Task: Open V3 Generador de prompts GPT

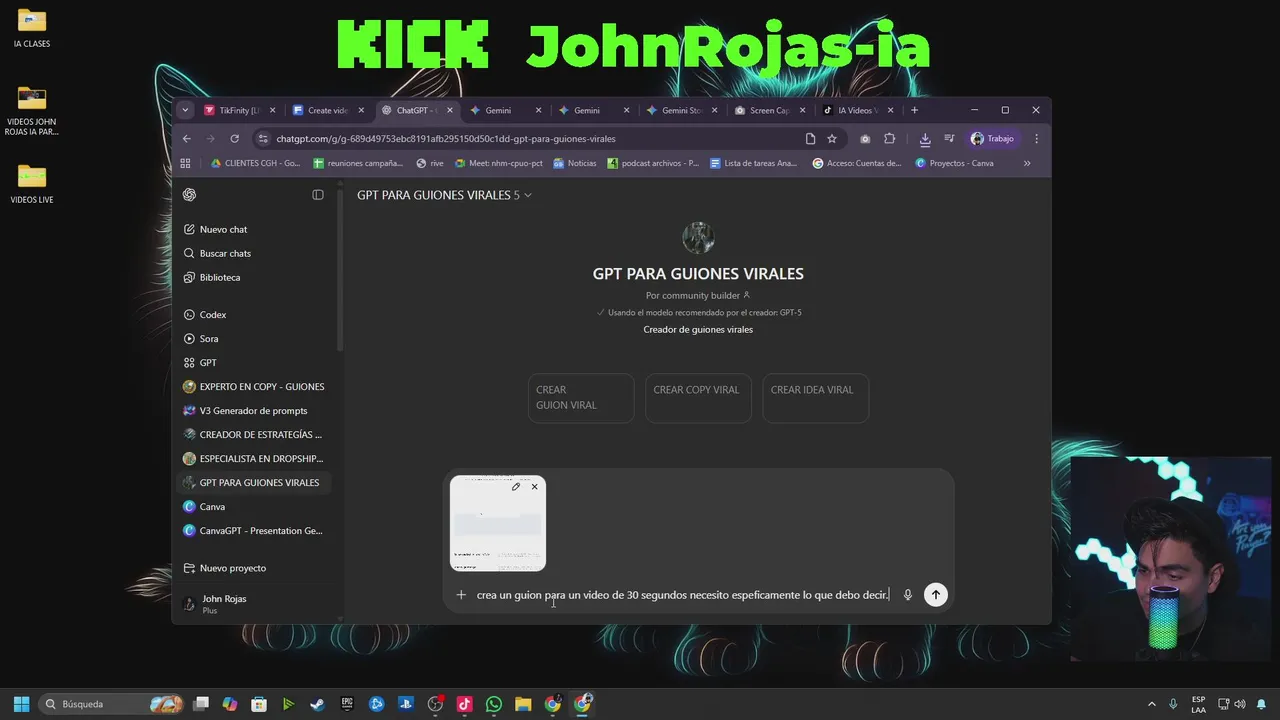Action: 255,411
